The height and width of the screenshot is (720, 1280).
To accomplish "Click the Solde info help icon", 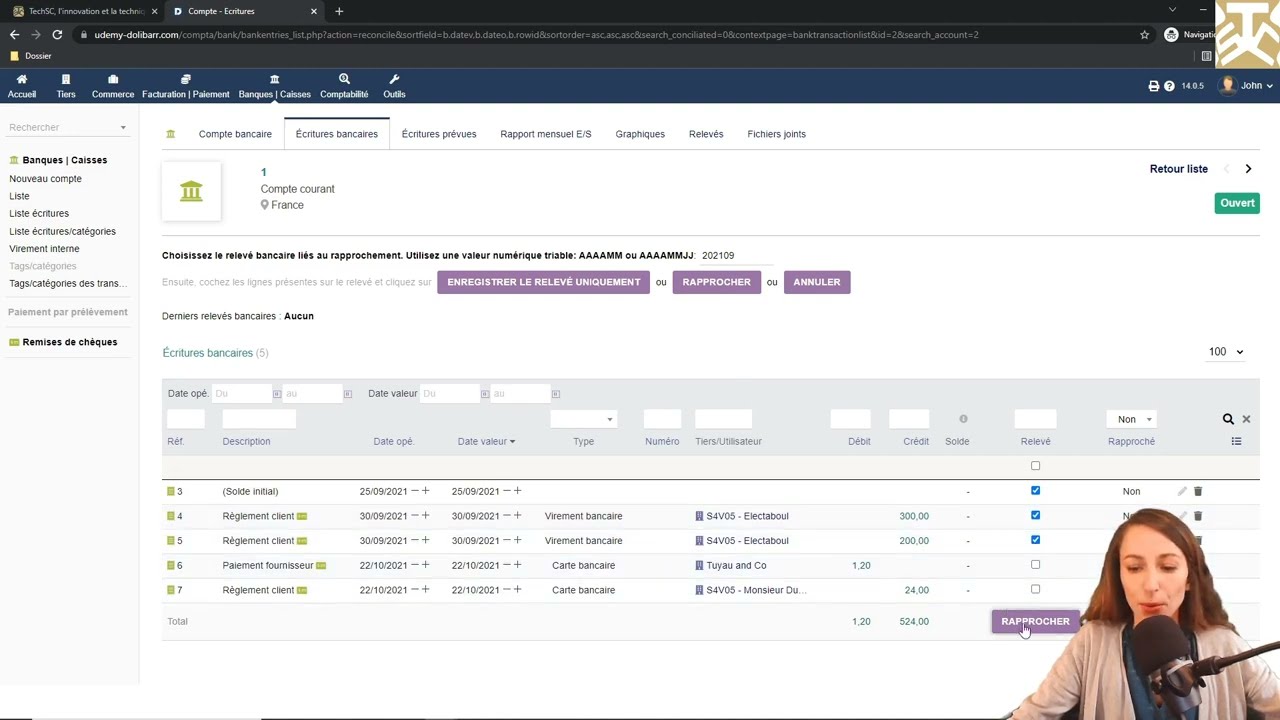I will (x=963, y=419).
